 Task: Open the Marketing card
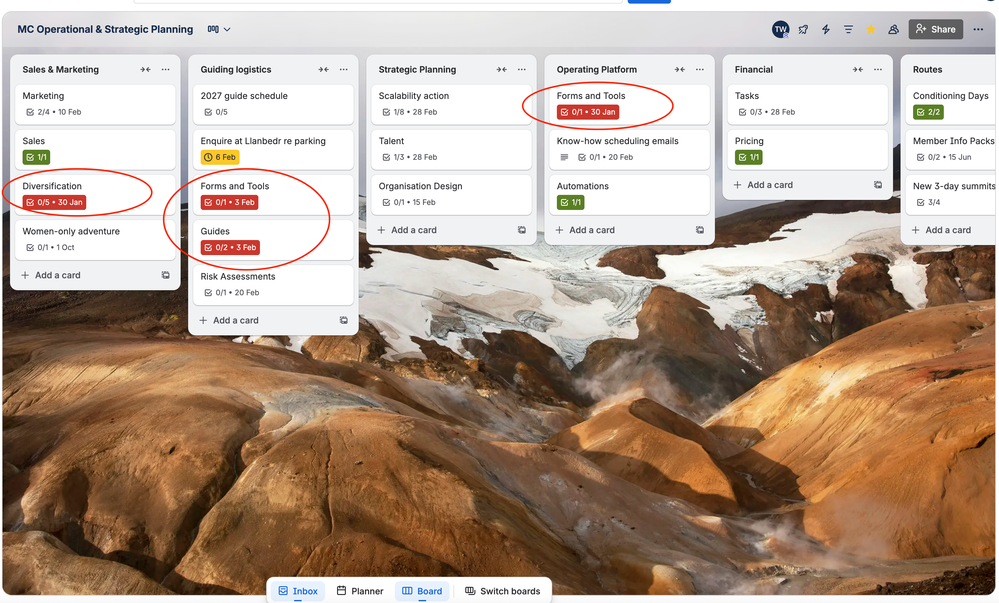click(x=96, y=104)
